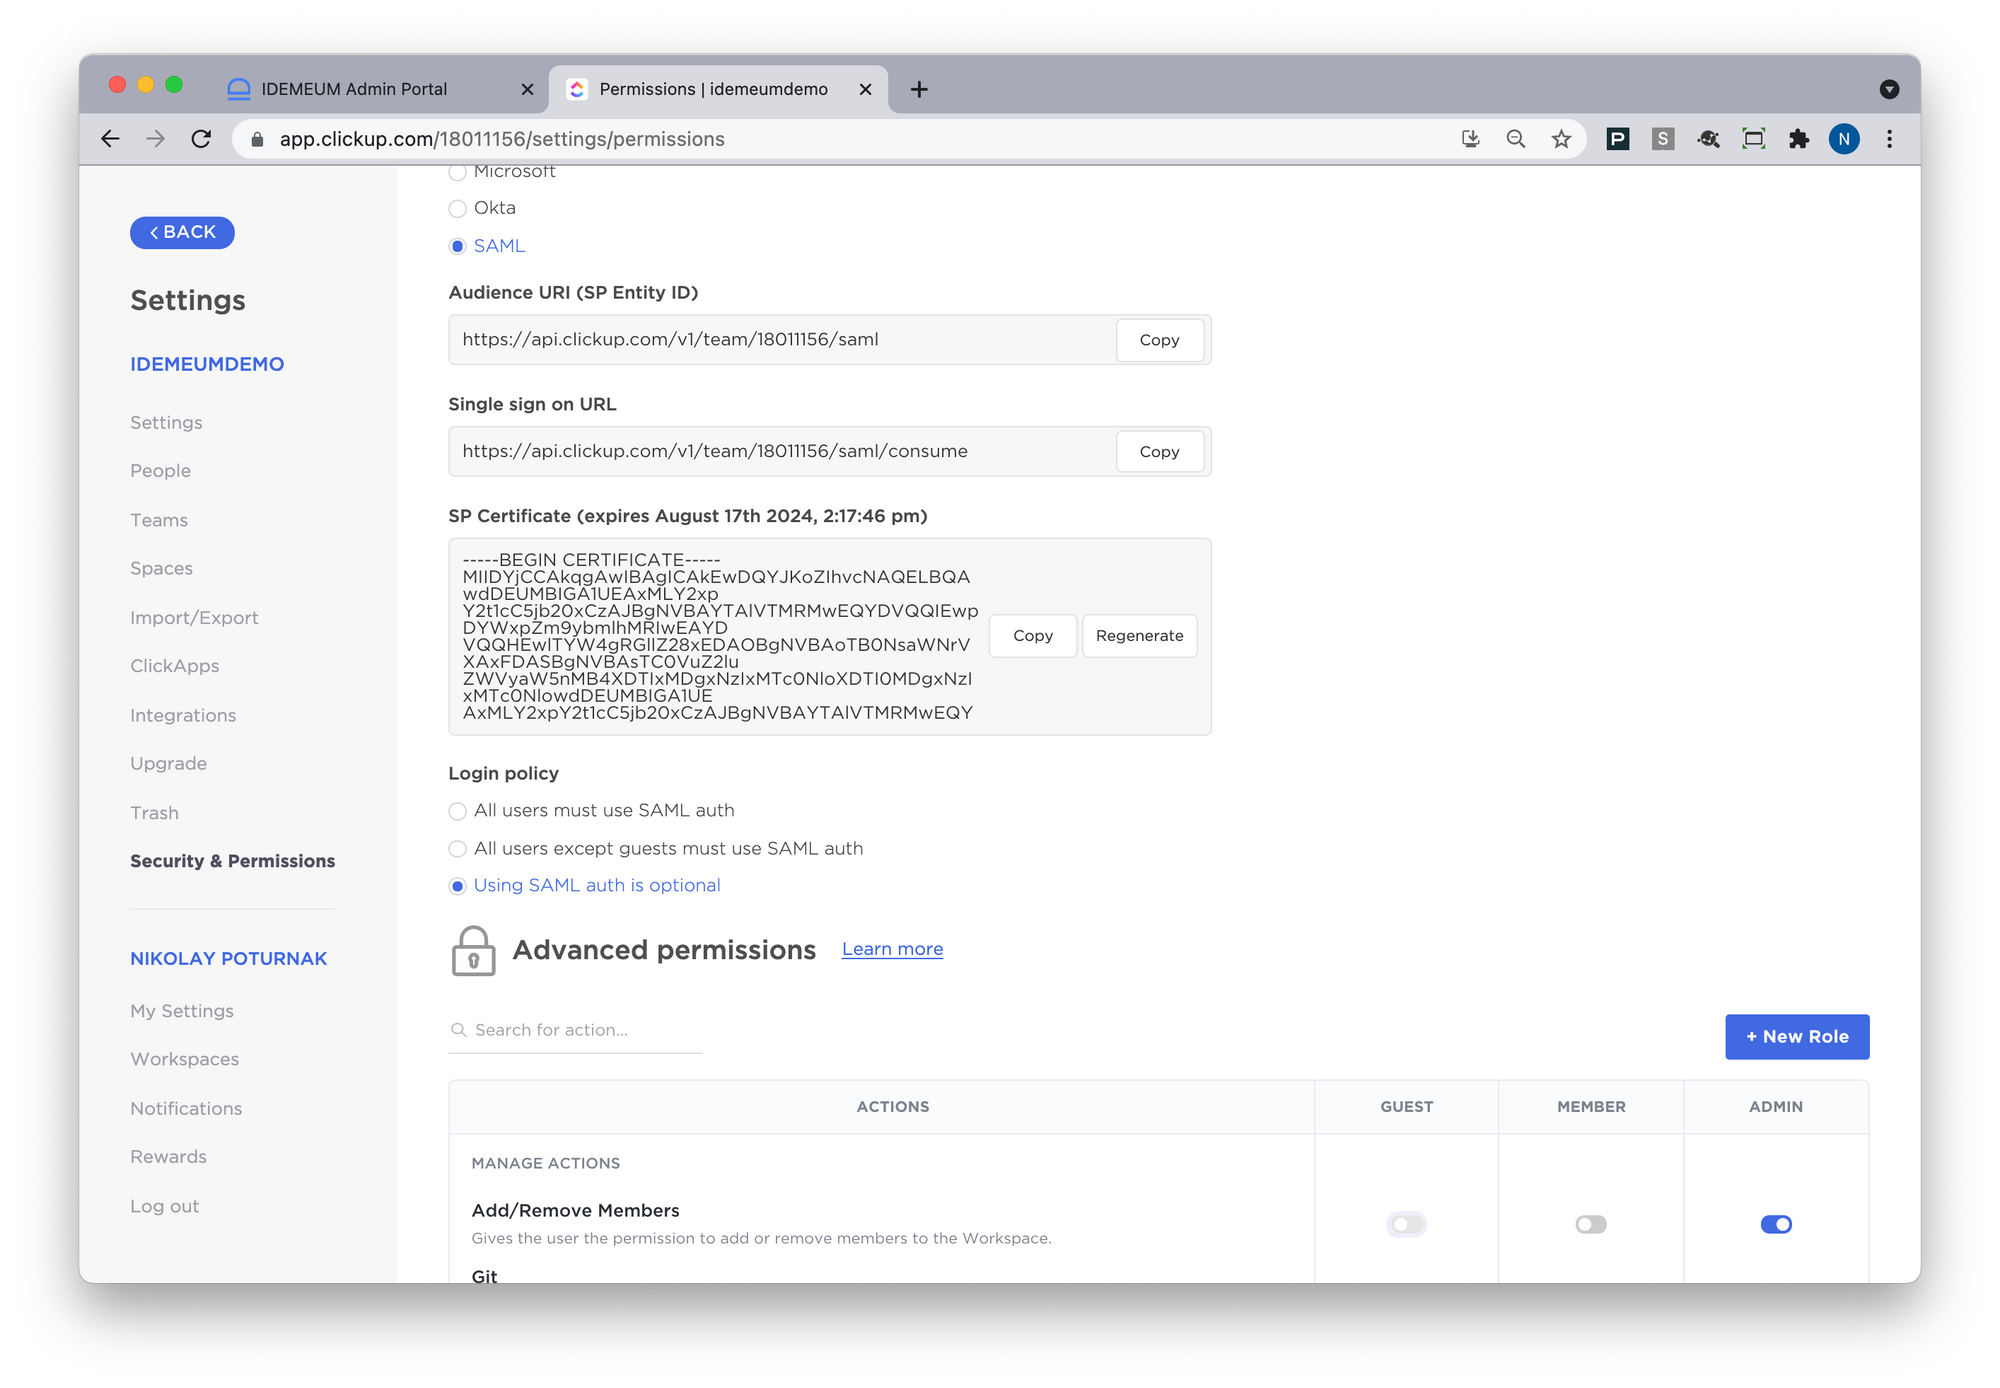Select the Okta radio option
Screen dimensions: 2000x1388
pyautogui.click(x=457, y=209)
